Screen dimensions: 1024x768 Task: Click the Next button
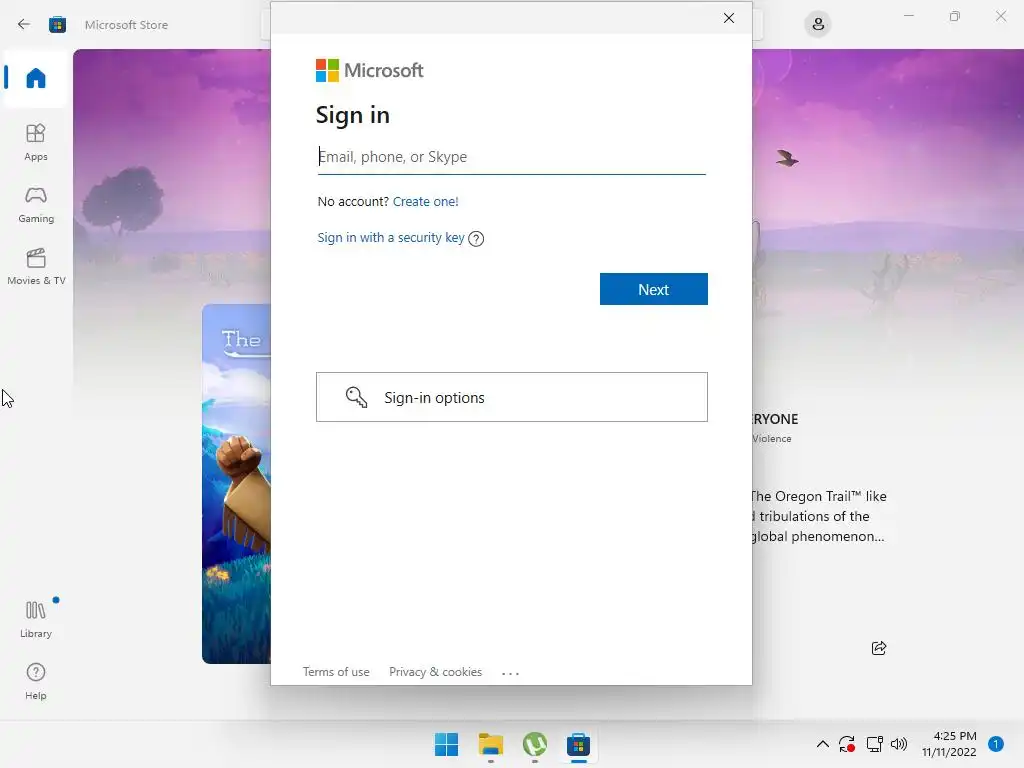coord(654,289)
